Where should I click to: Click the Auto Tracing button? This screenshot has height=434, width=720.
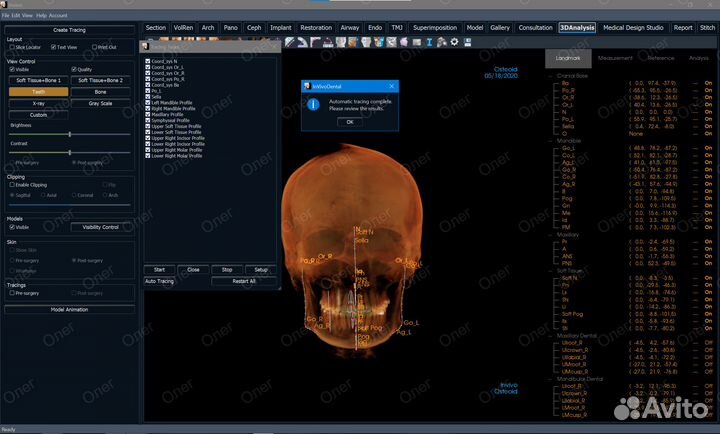tap(160, 281)
